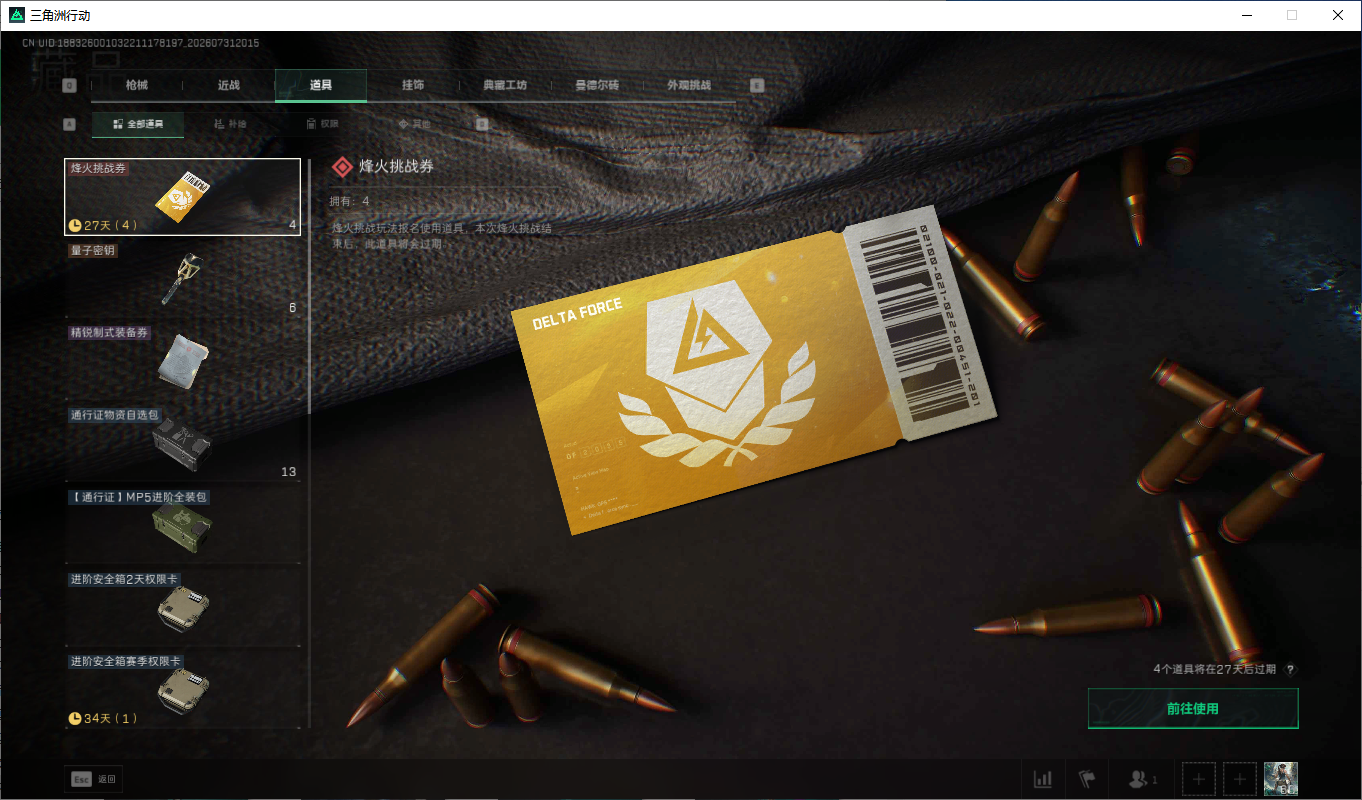Open the player avatar profile
1362x800 pixels.
click(x=1281, y=779)
